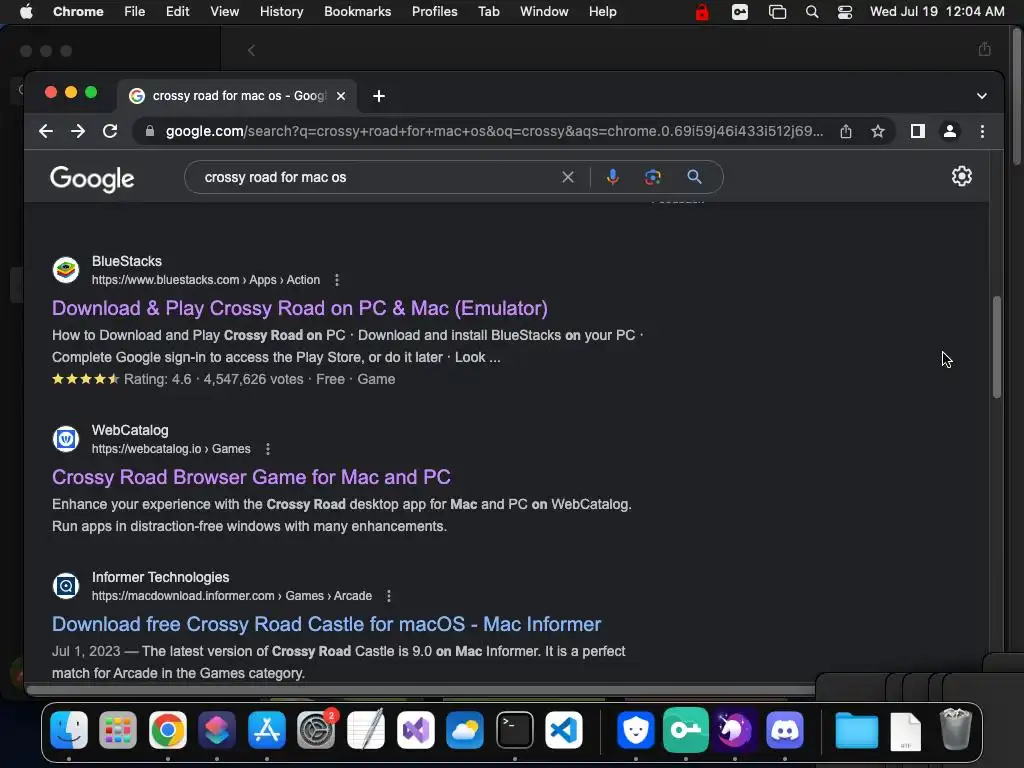Expand the tab search chevron
The image size is (1024, 768).
pyautogui.click(x=982, y=96)
